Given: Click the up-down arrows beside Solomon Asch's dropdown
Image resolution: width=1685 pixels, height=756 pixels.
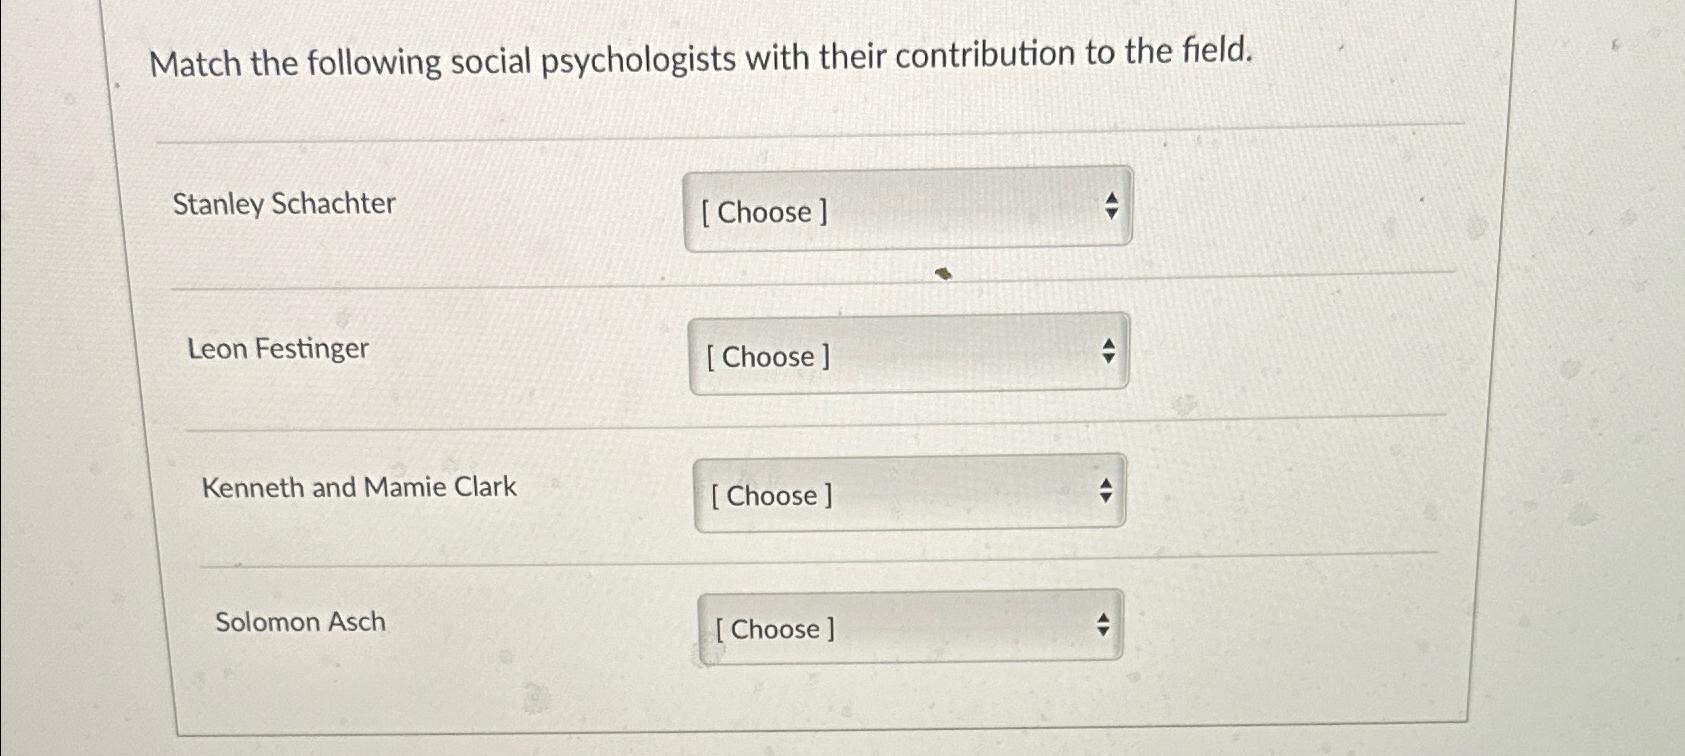Looking at the screenshot, I should point(1102,623).
